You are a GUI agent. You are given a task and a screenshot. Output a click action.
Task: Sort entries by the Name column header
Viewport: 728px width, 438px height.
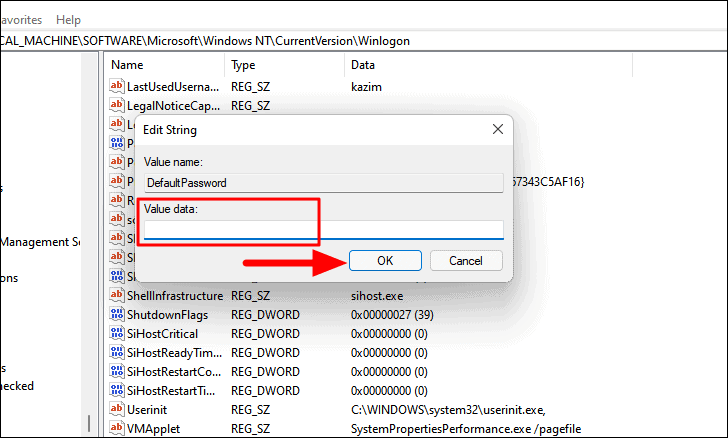(x=164, y=65)
